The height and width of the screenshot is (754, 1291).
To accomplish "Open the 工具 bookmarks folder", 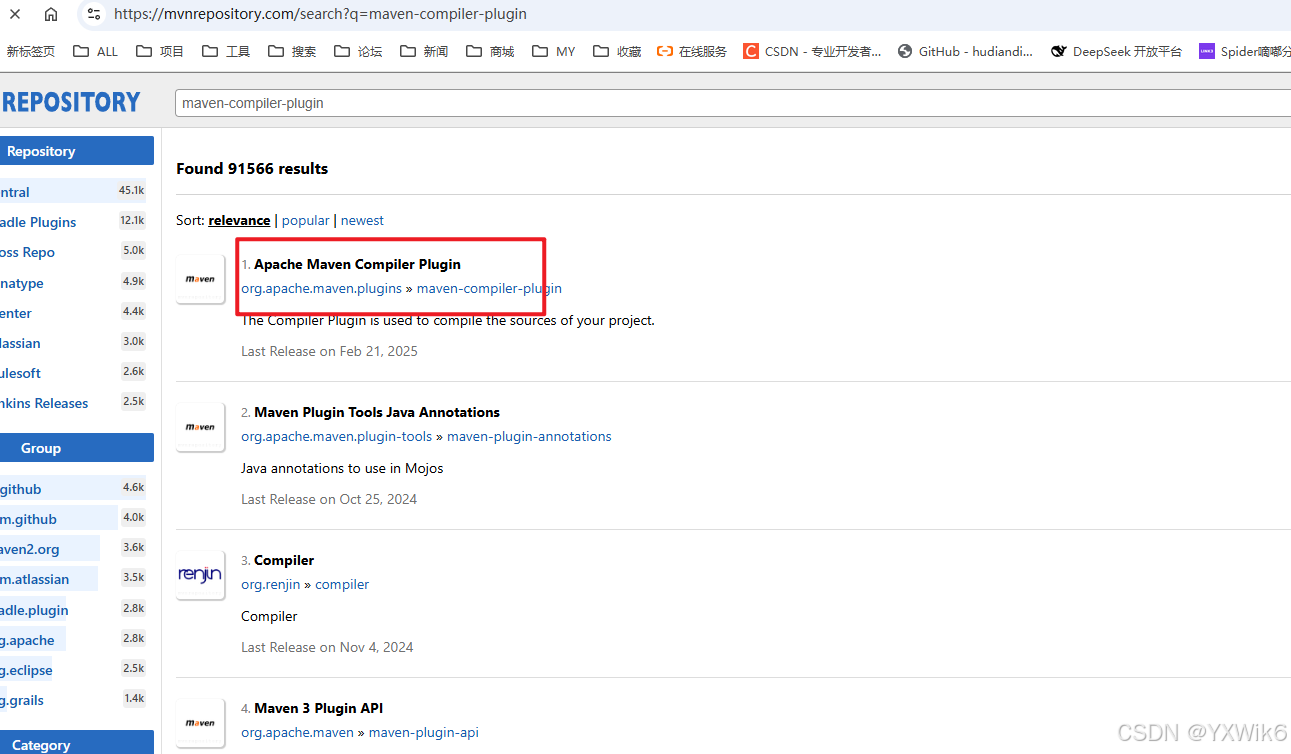I will [x=226, y=51].
